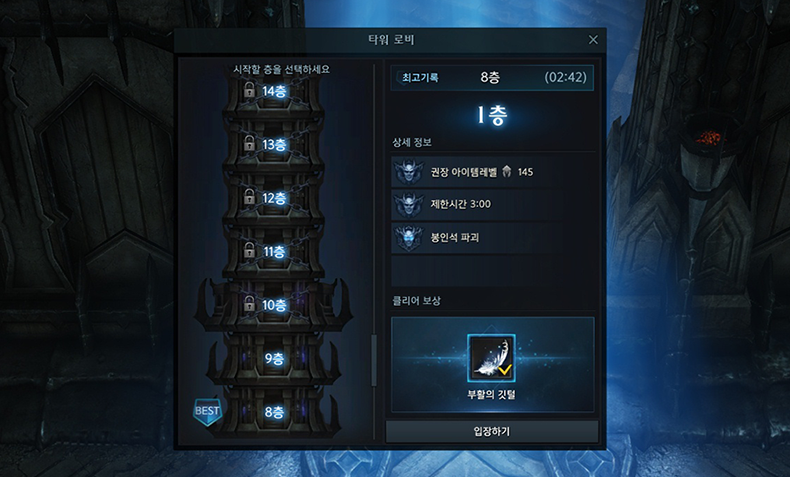The image size is (790, 477).
Task: Choose the 12층 floor label
Action: coord(274,198)
